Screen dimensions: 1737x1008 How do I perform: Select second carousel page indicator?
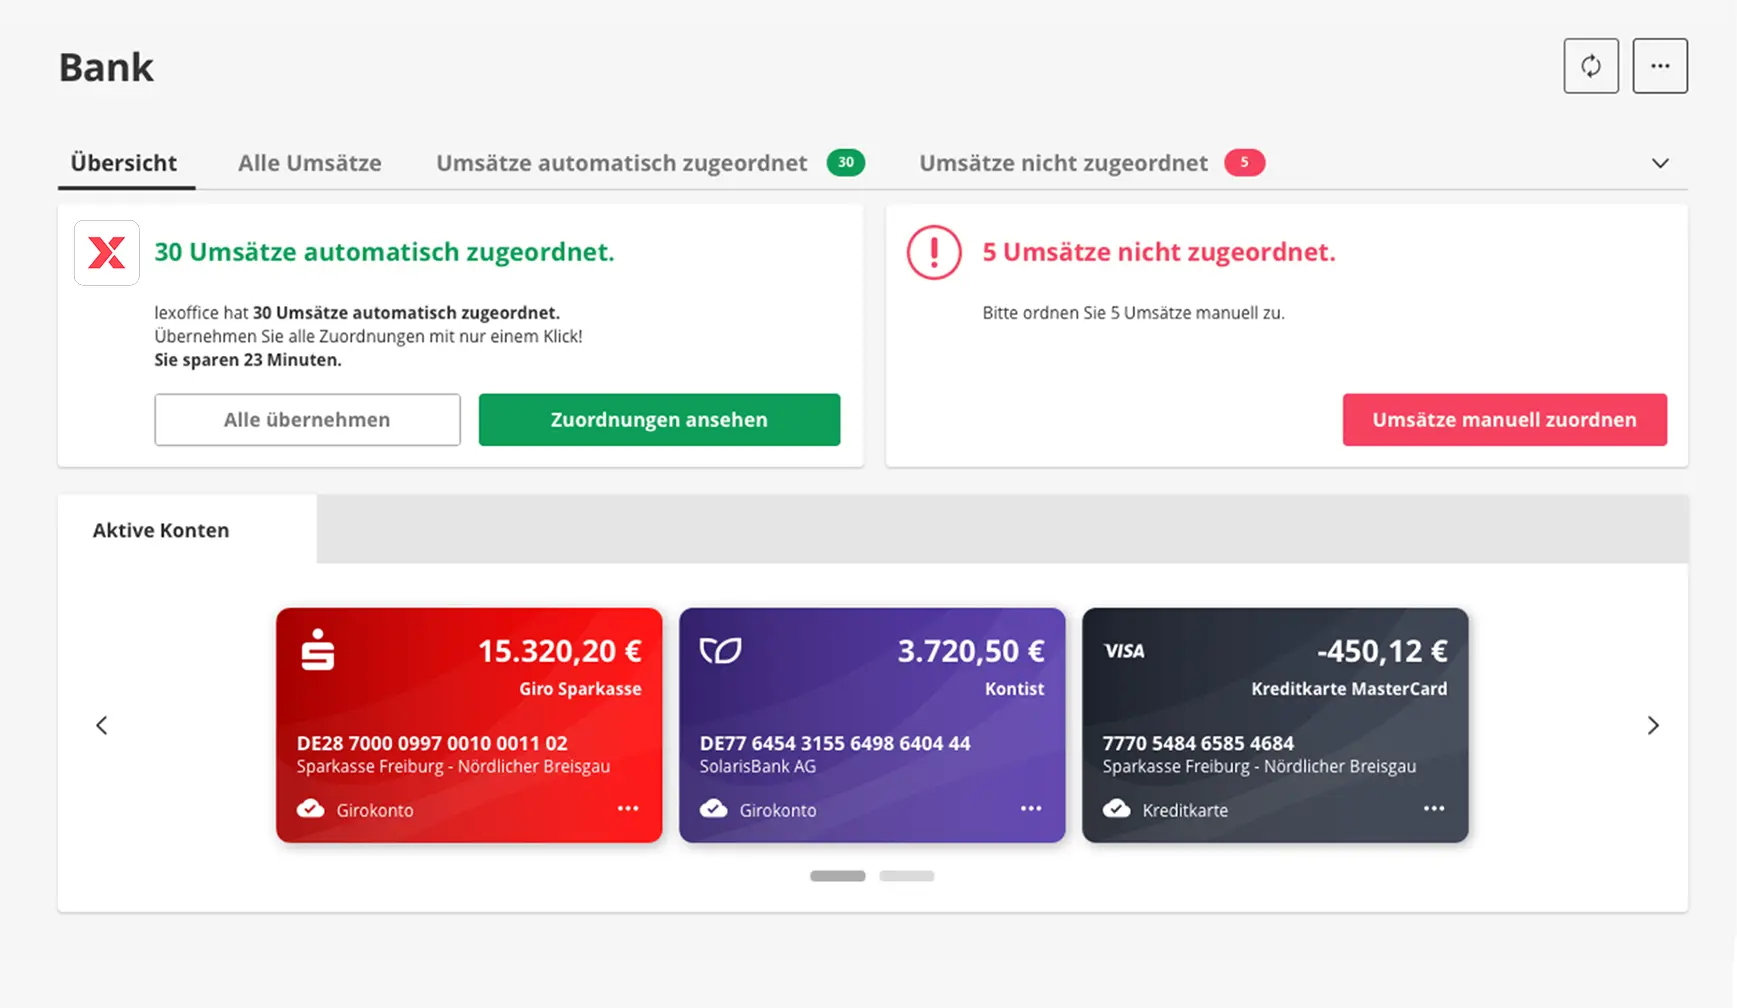point(907,876)
